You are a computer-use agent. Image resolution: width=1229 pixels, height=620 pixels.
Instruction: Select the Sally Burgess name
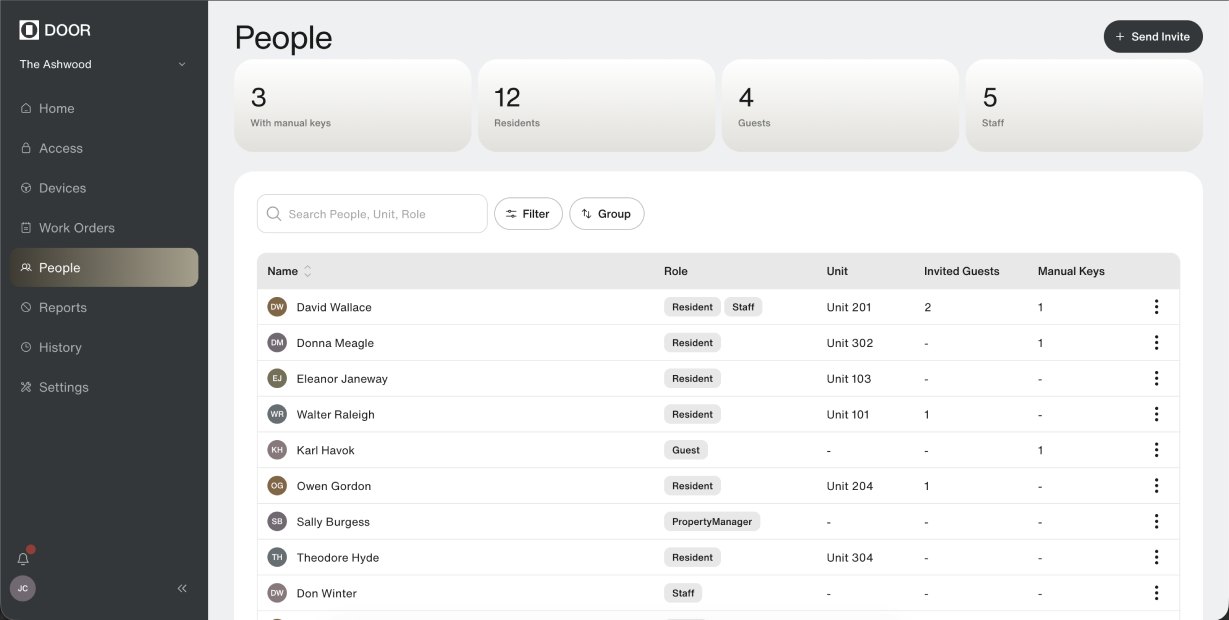point(333,522)
